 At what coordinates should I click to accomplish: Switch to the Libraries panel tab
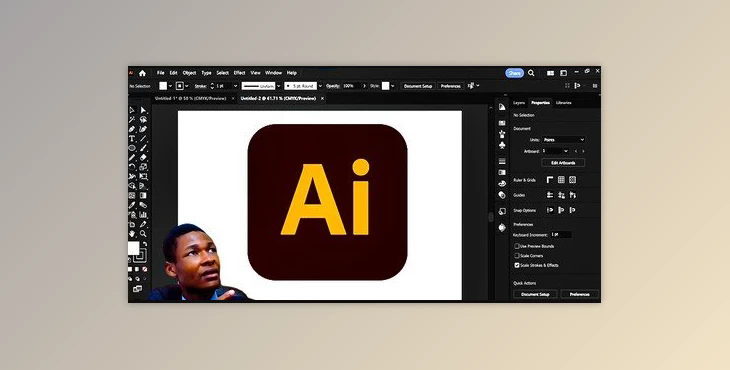(563, 103)
